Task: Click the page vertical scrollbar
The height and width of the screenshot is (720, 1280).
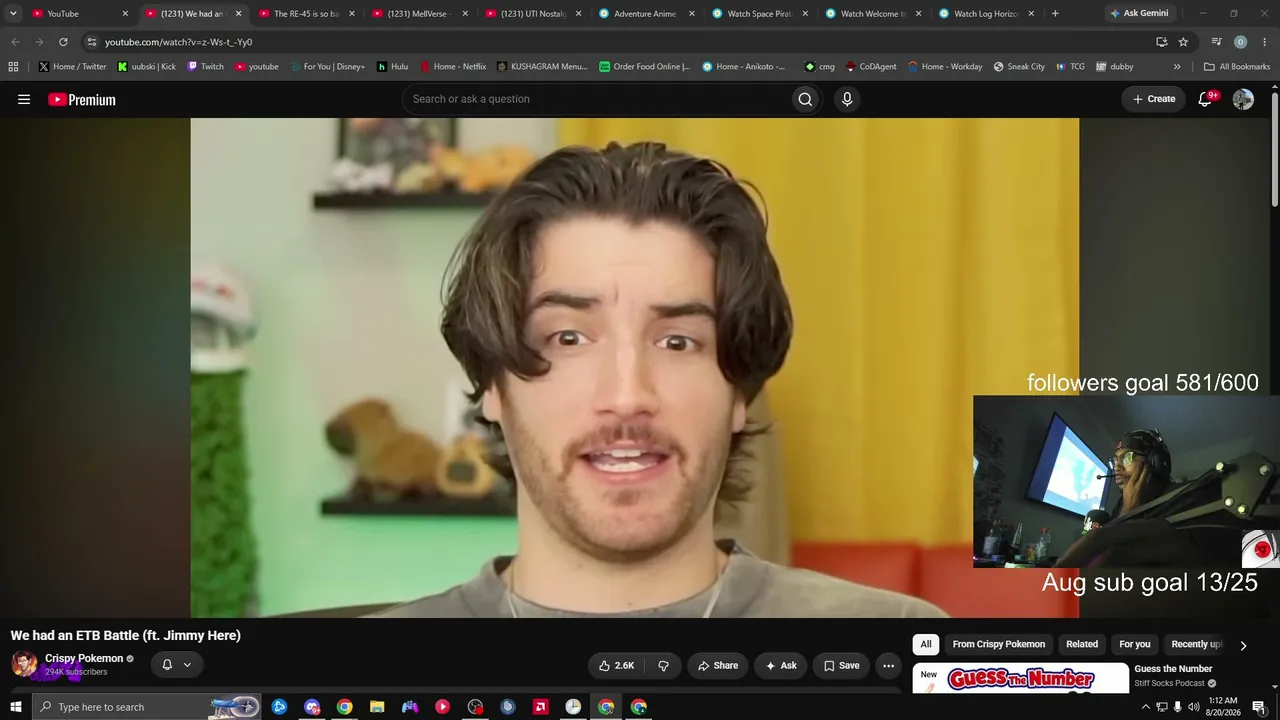Action: [x=1275, y=150]
